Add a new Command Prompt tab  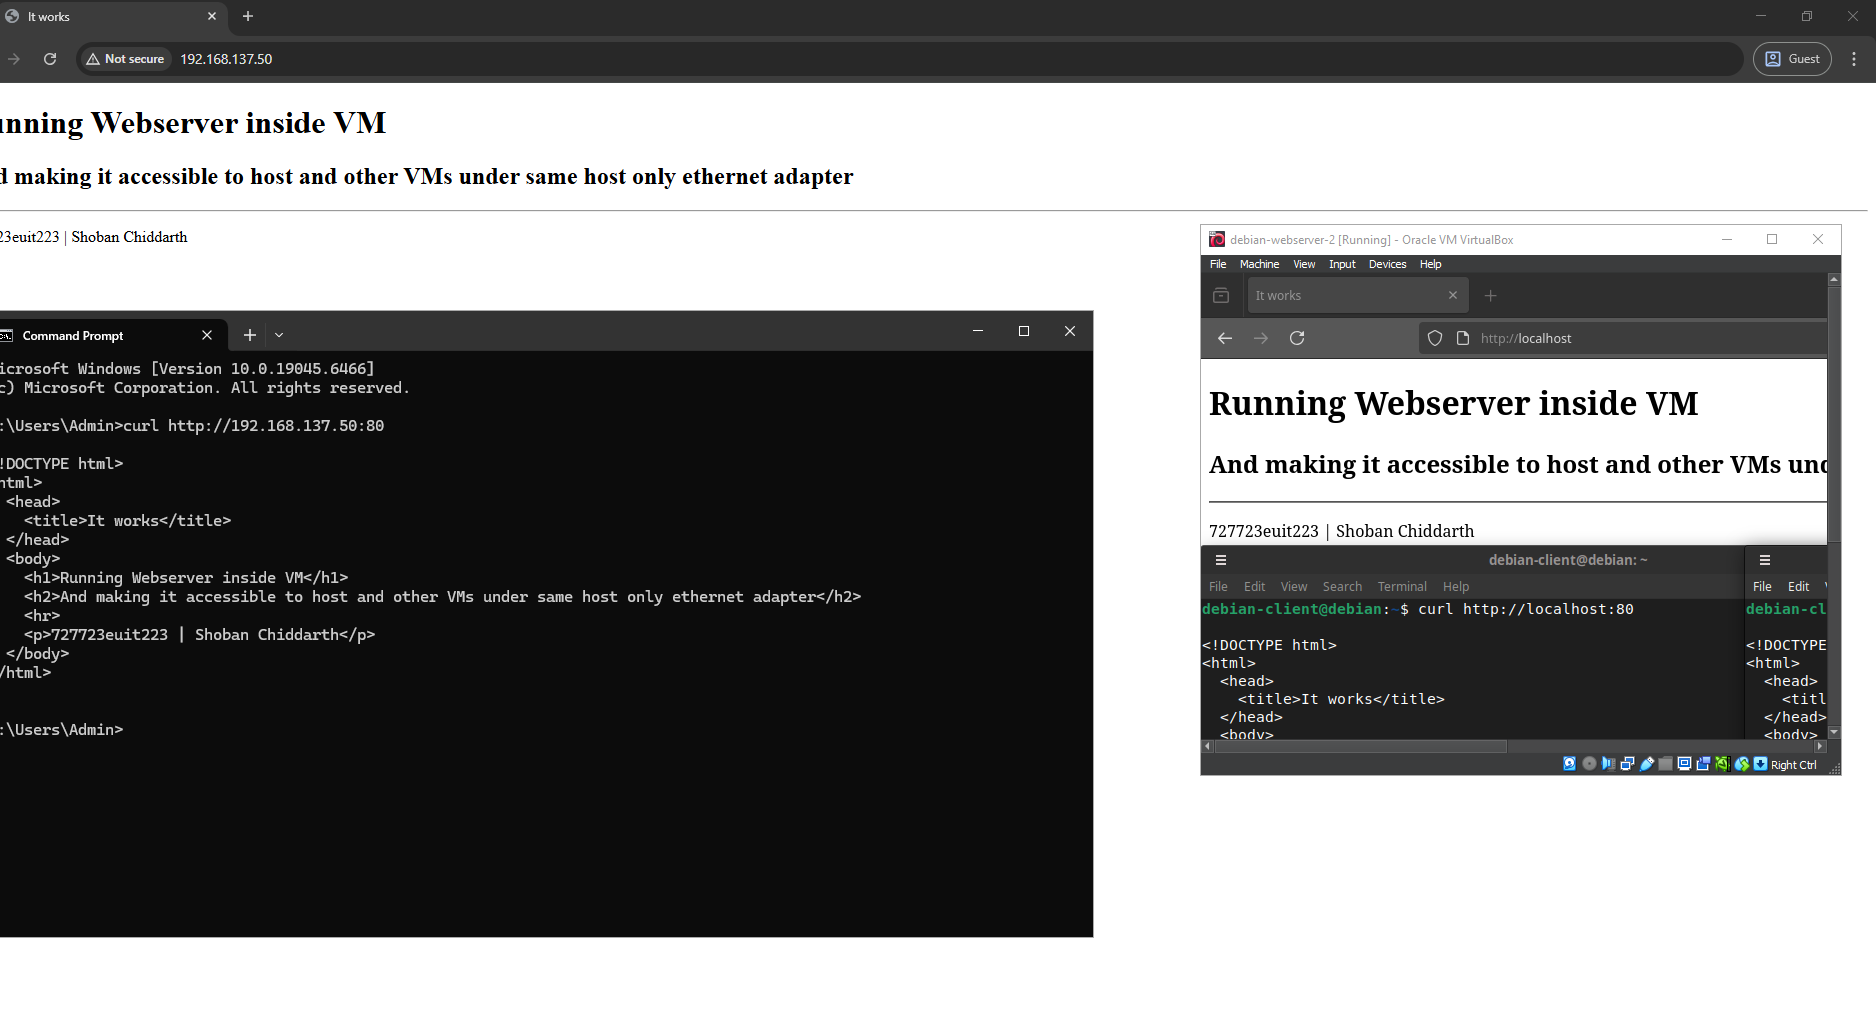point(250,336)
